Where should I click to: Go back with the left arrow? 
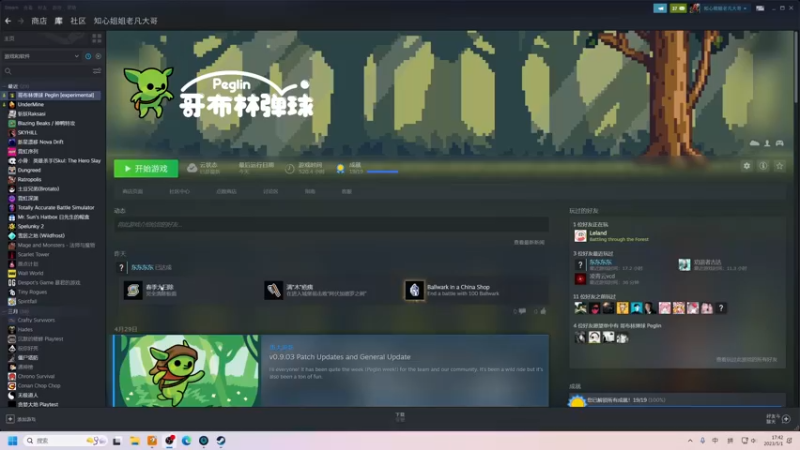click(8, 21)
